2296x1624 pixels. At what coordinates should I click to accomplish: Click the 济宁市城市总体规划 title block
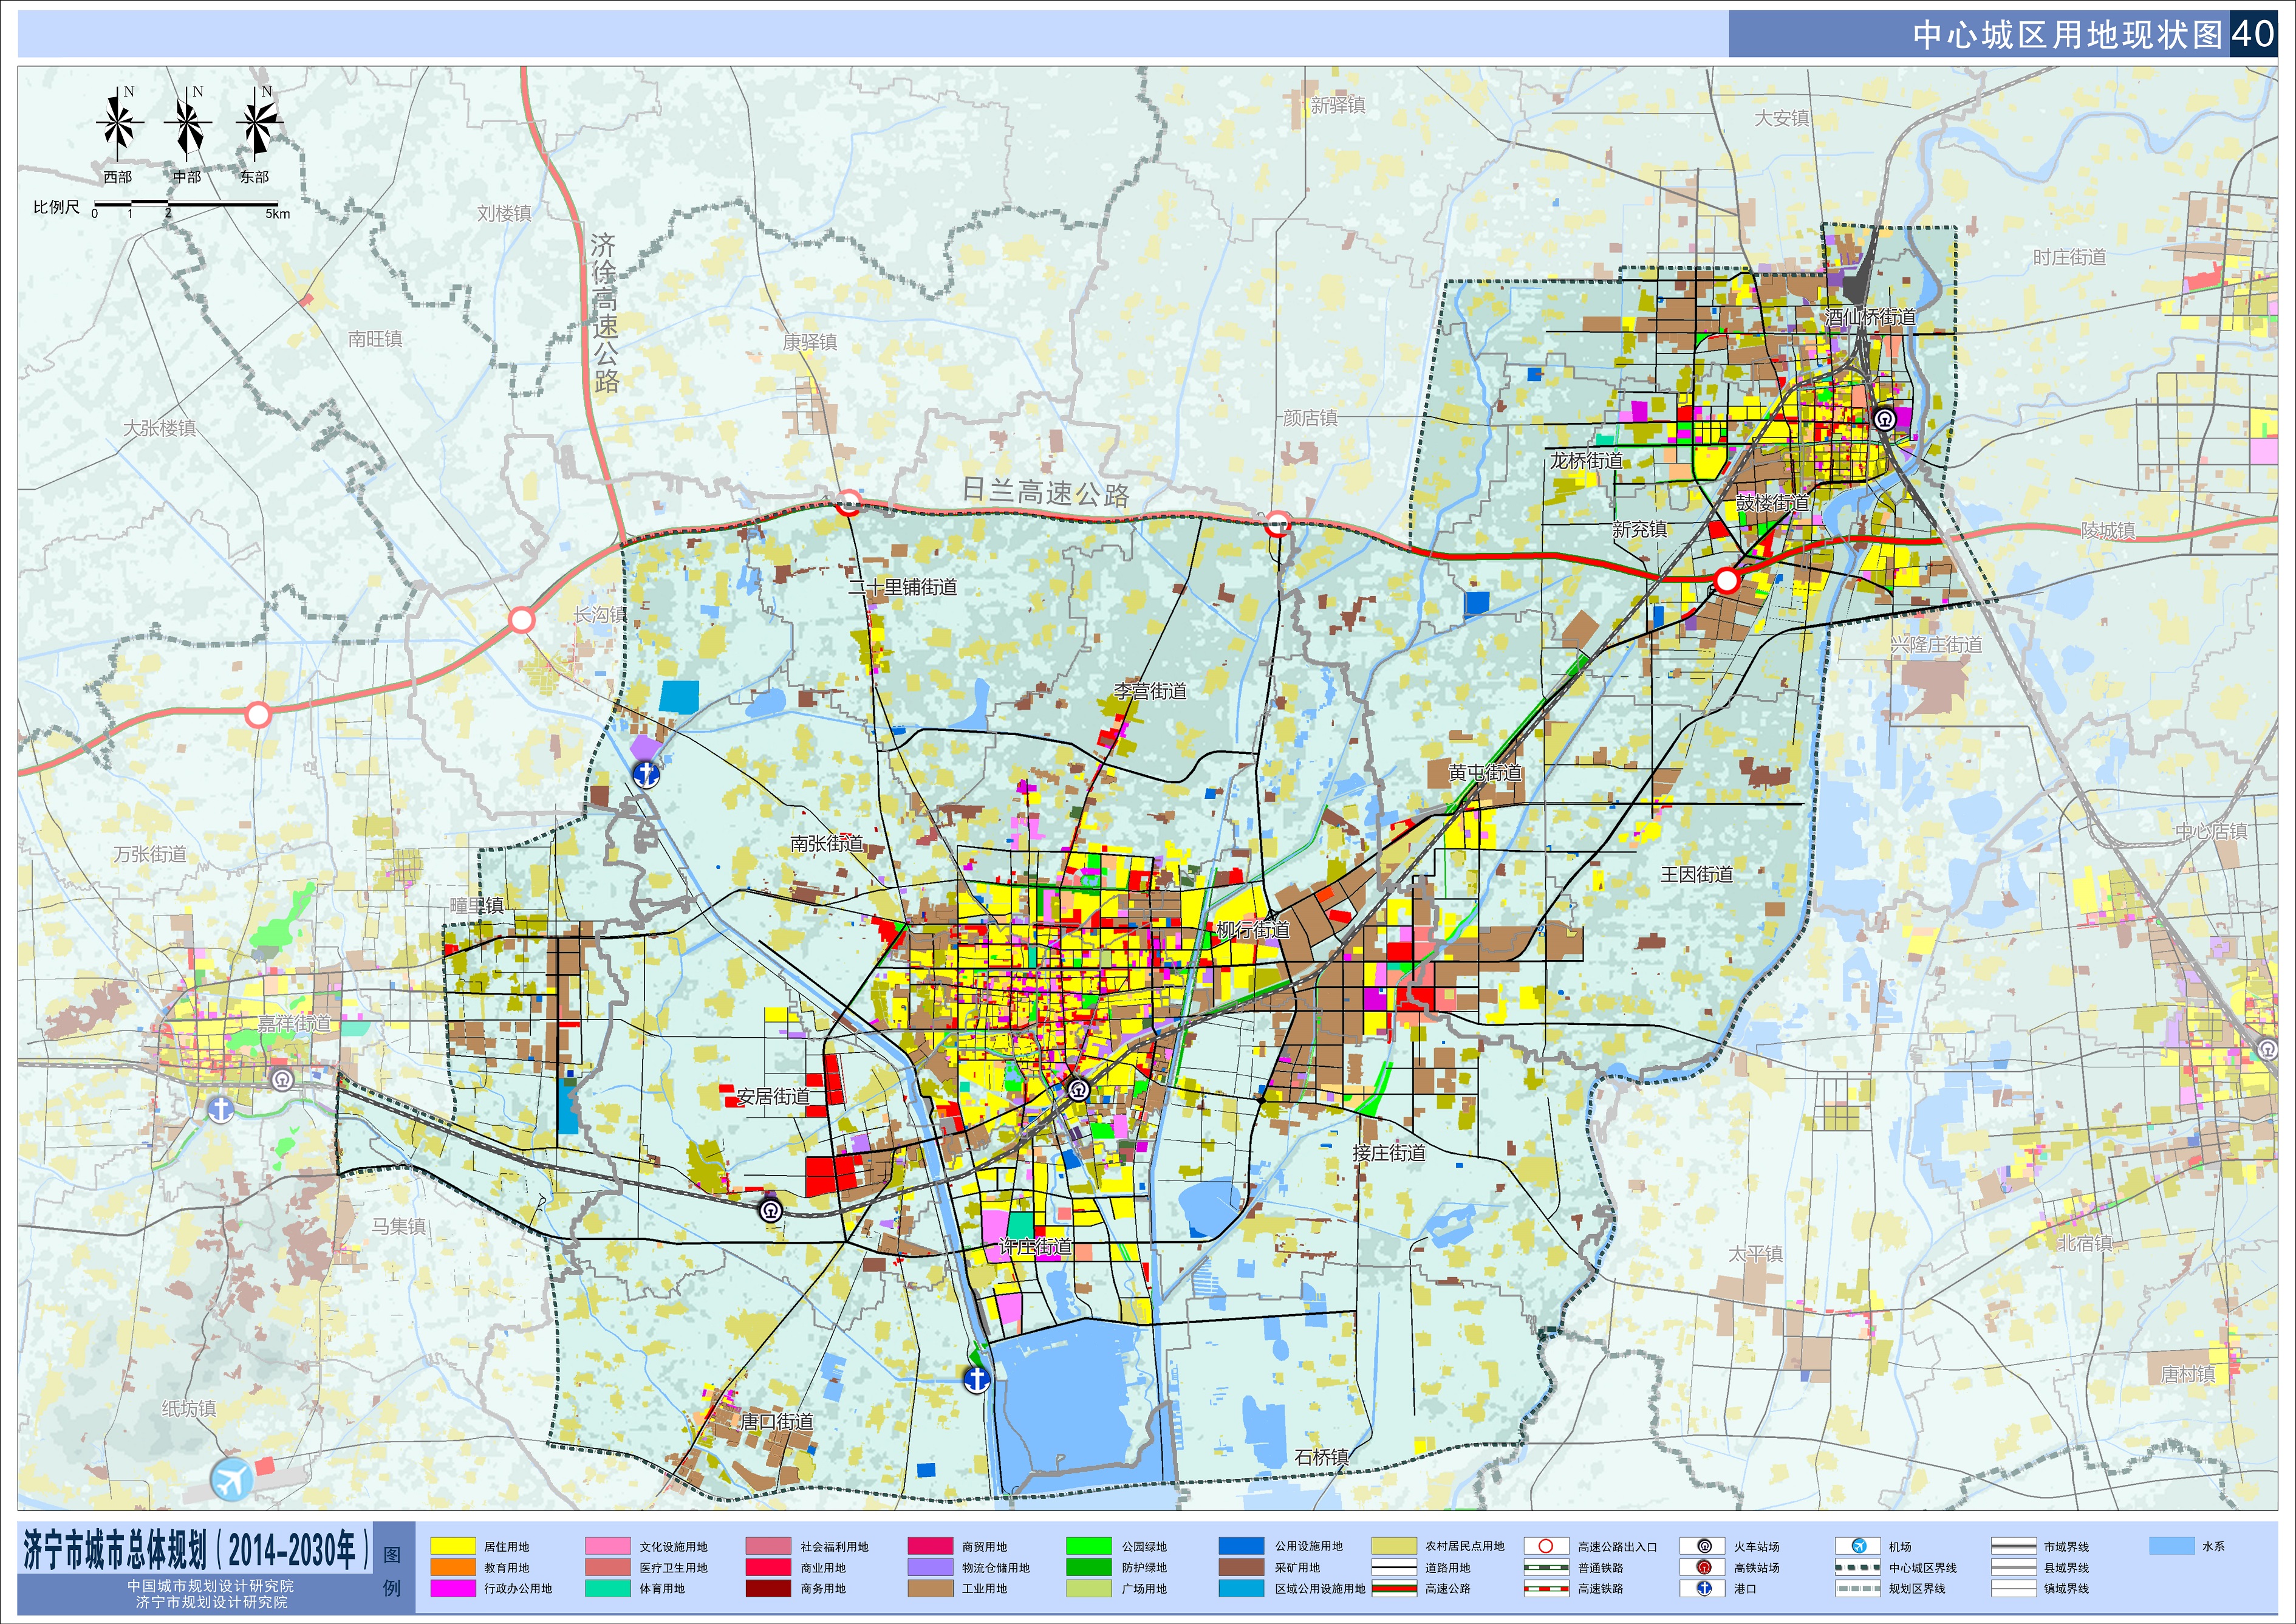[197, 1550]
